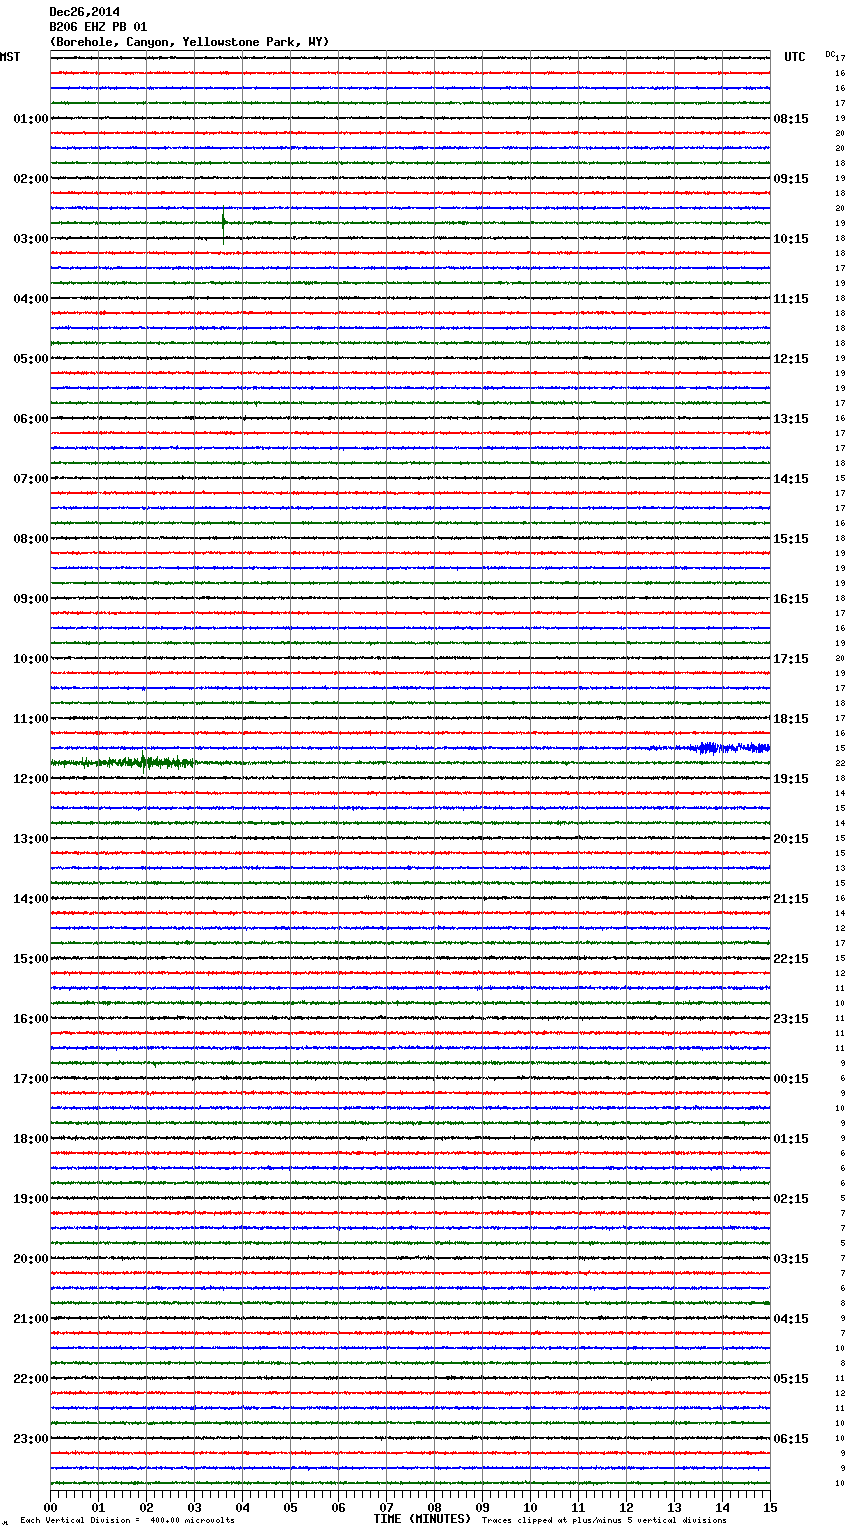Click the Traces clipped at plus/minus 5 note
Screen dimensions: 850x1534
tap(604, 1520)
